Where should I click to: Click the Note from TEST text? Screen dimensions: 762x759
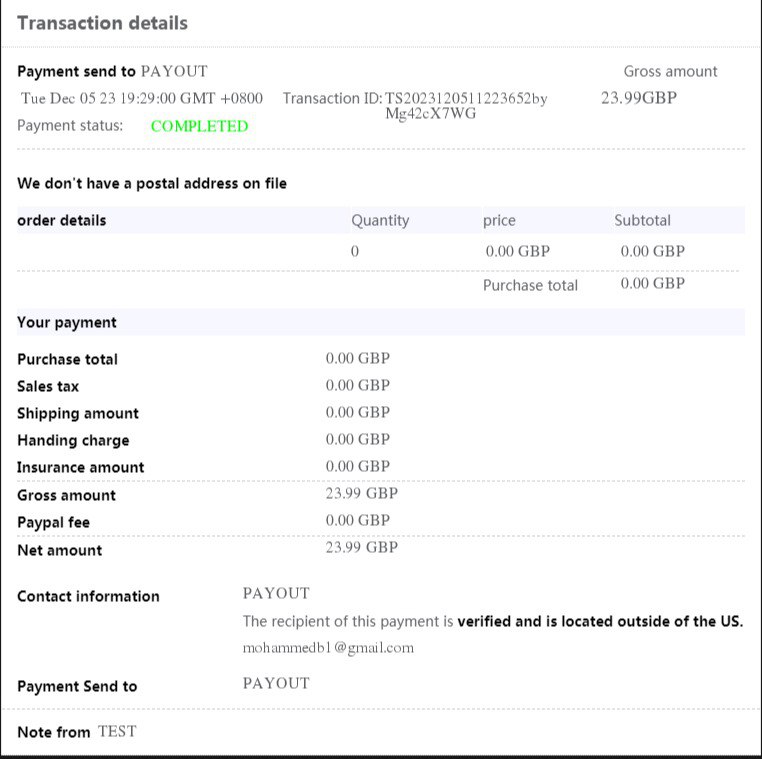[x=76, y=732]
